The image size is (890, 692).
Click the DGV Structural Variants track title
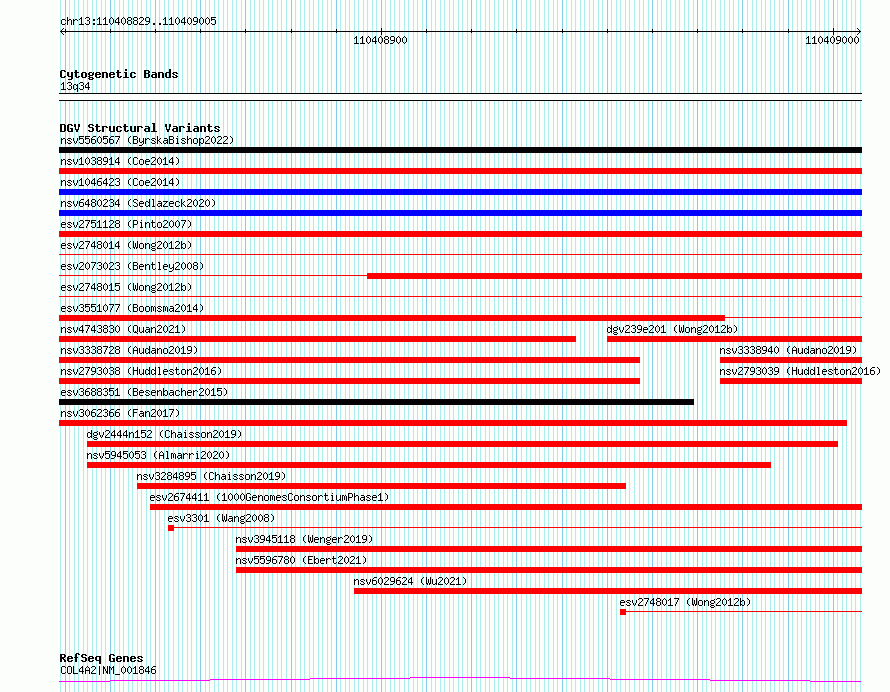click(140, 128)
